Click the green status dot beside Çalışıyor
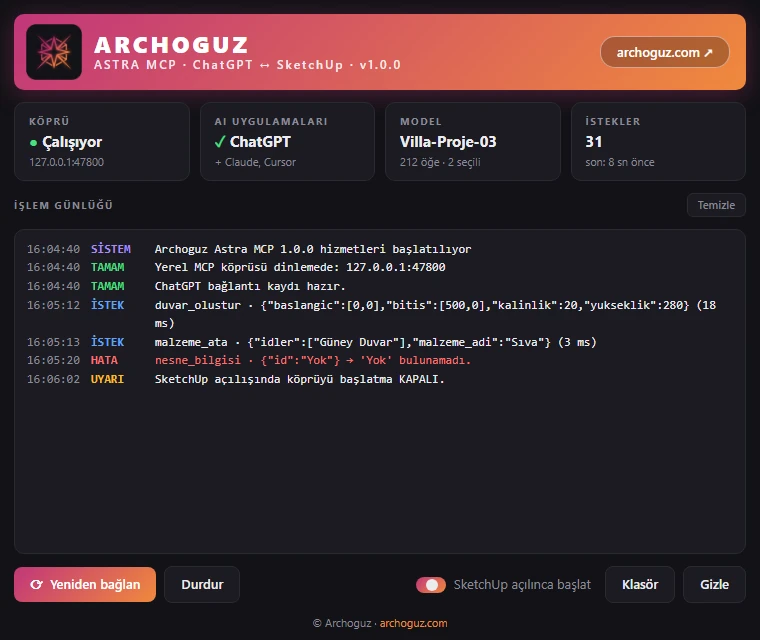 [x=33, y=143]
